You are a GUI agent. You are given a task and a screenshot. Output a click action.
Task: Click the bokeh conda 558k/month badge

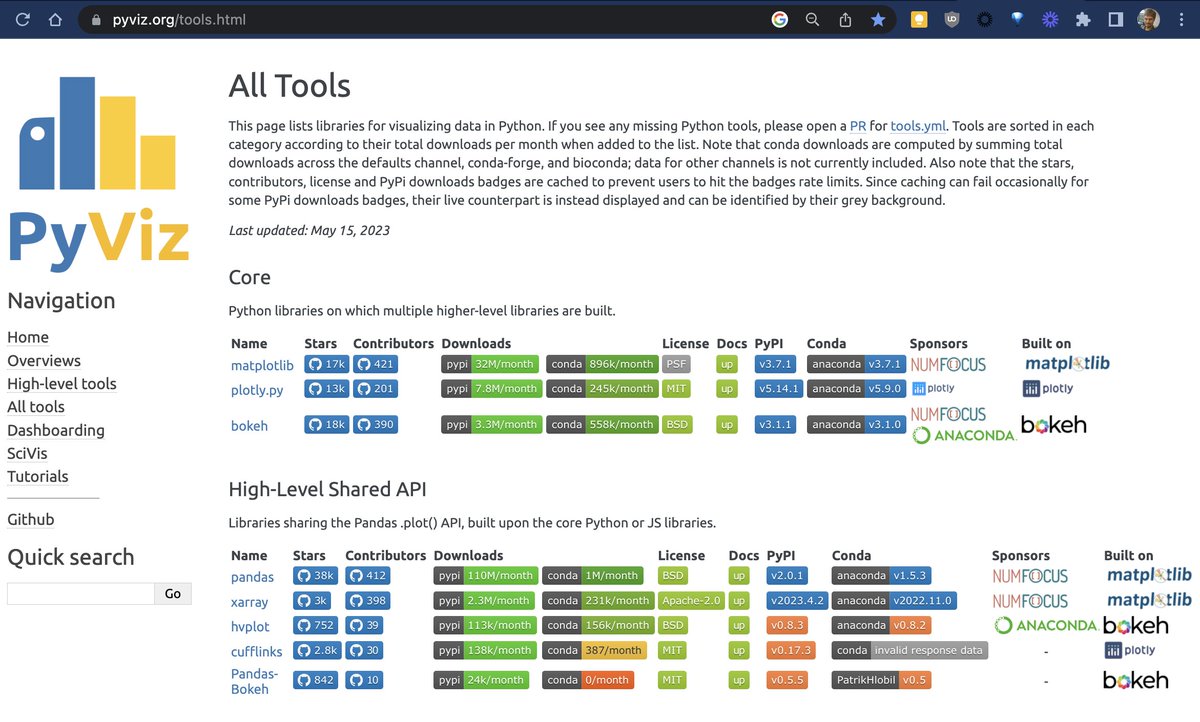pos(602,424)
